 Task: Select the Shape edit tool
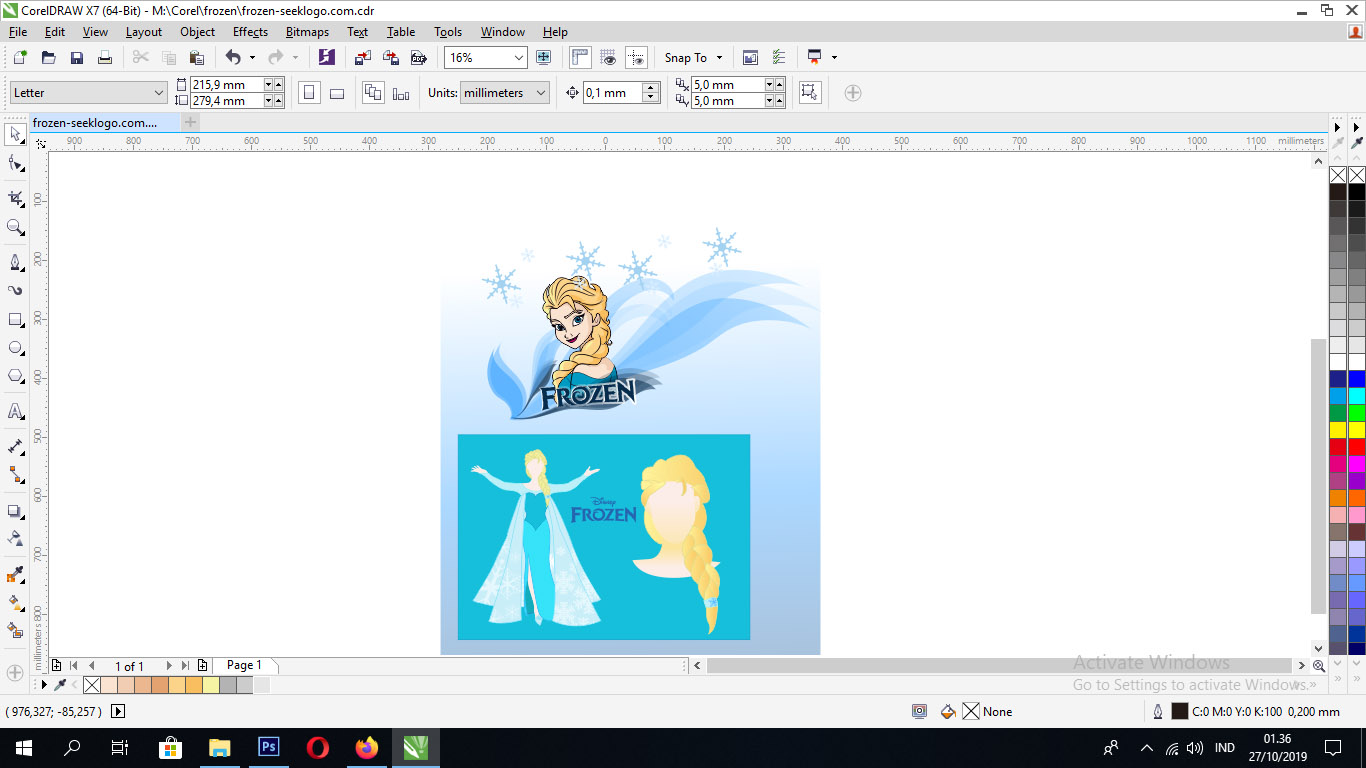click(15, 164)
